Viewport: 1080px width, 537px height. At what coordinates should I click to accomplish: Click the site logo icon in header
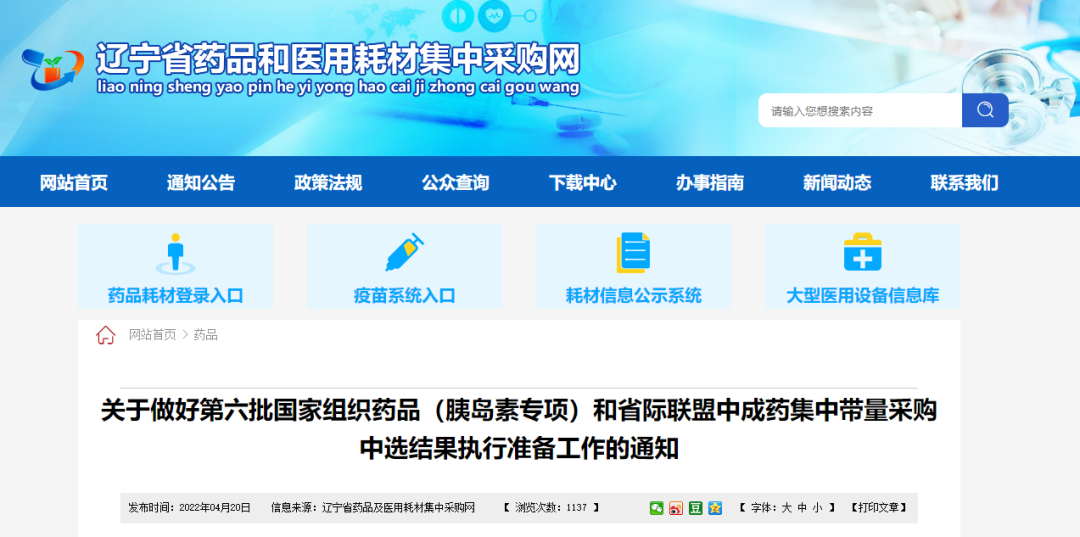(x=52, y=70)
